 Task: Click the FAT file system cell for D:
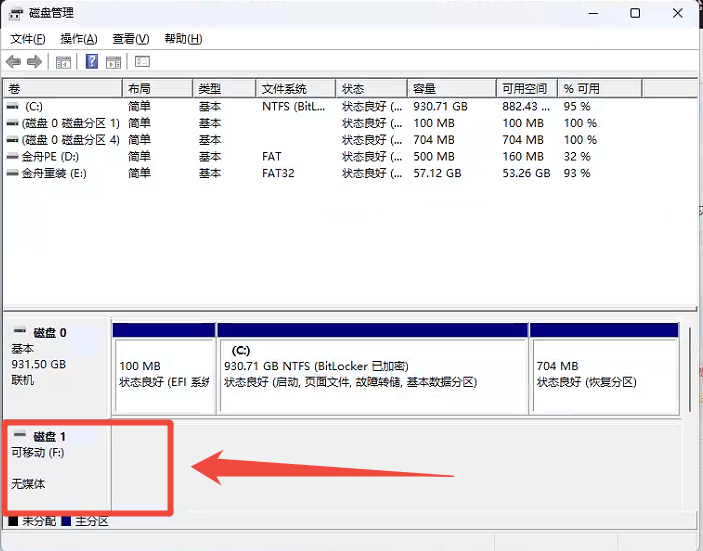coord(272,156)
